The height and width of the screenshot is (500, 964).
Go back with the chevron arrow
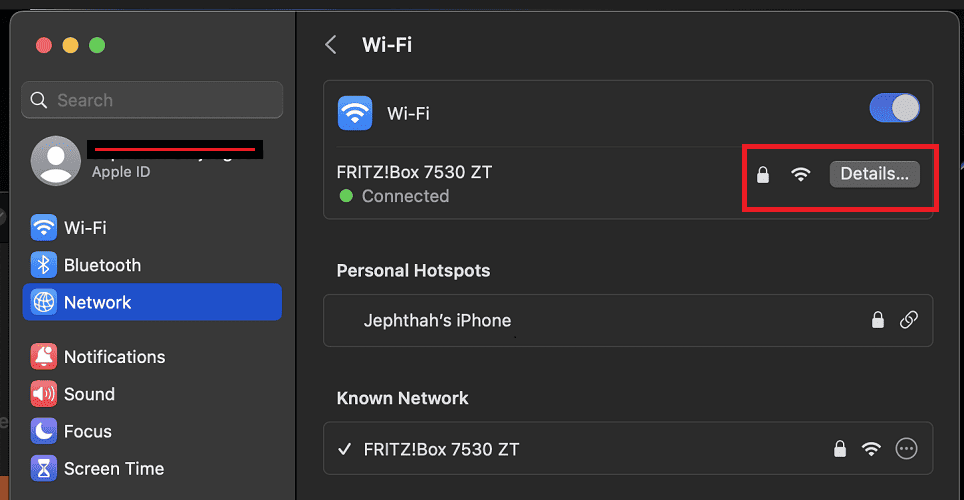(x=331, y=45)
